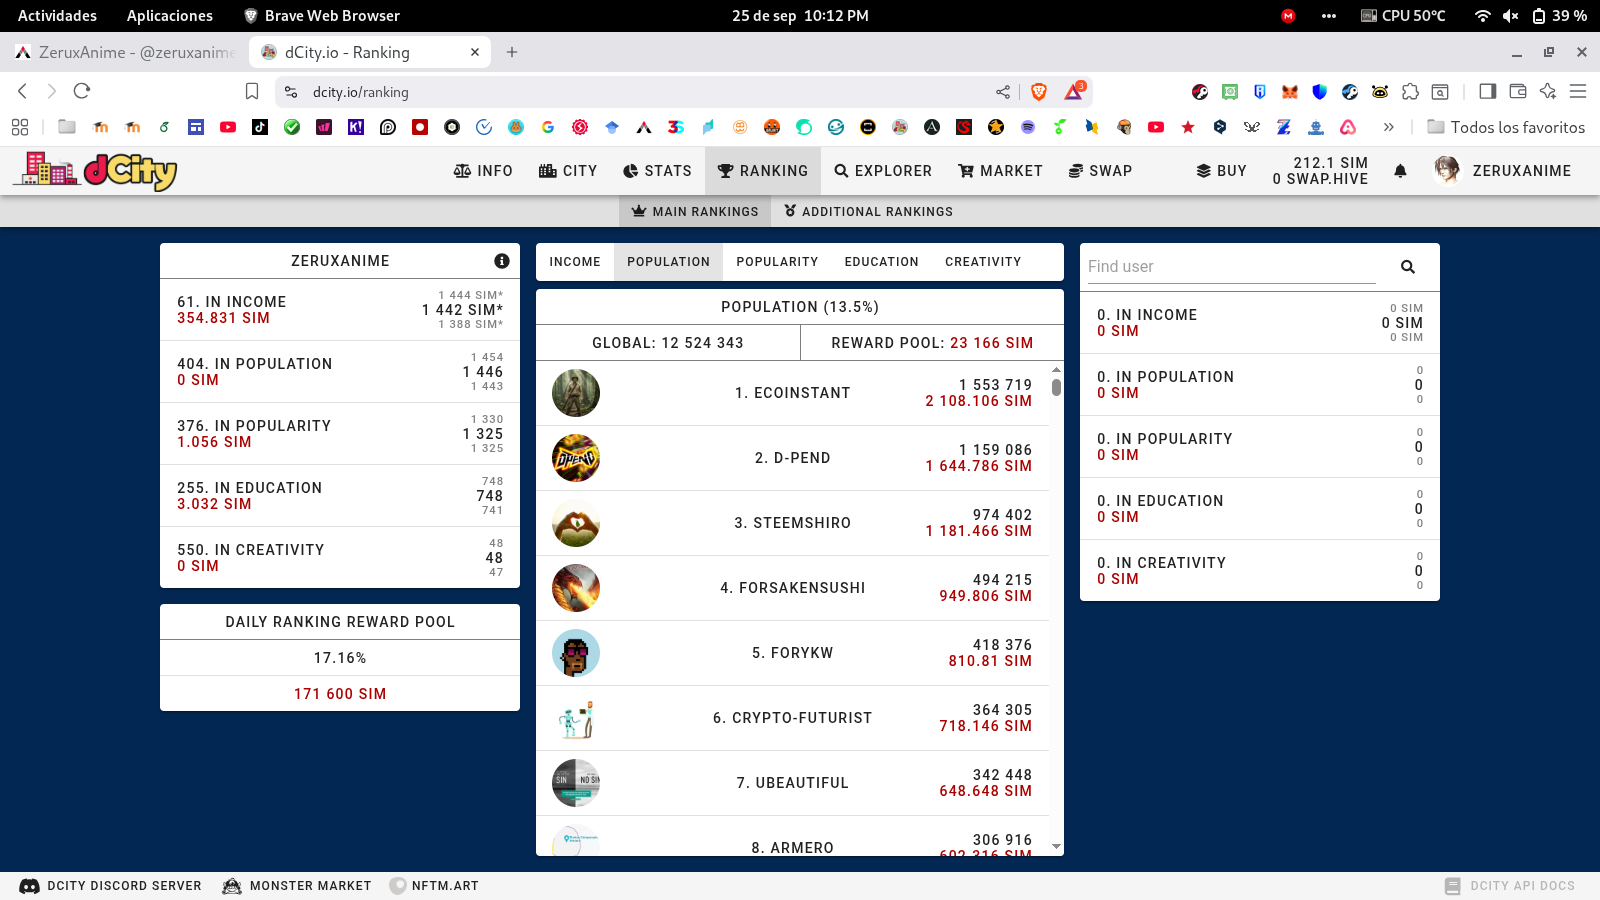Select the EDUCATION ranking tab

click(881, 262)
